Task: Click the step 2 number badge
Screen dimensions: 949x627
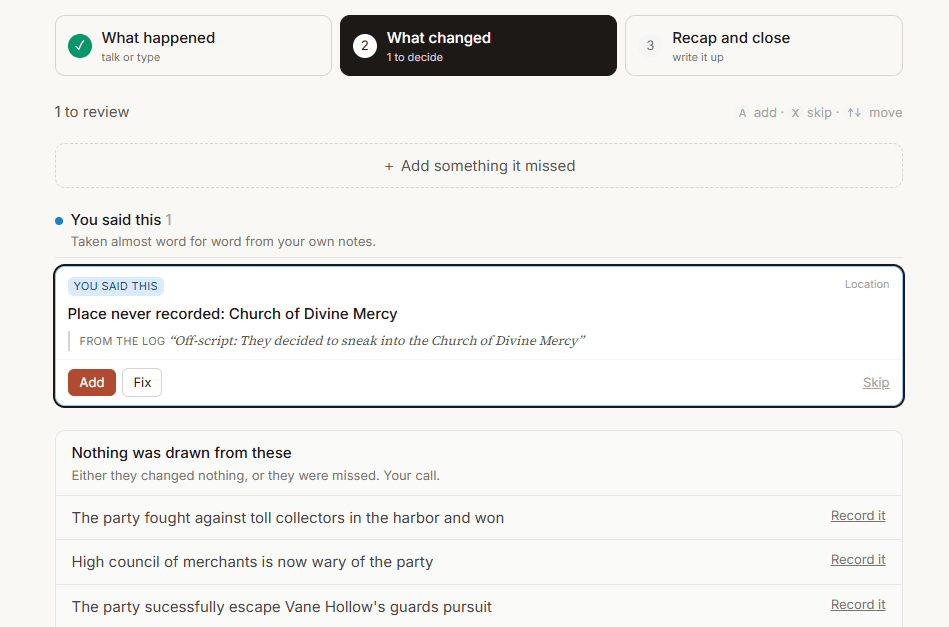Action: tap(365, 46)
